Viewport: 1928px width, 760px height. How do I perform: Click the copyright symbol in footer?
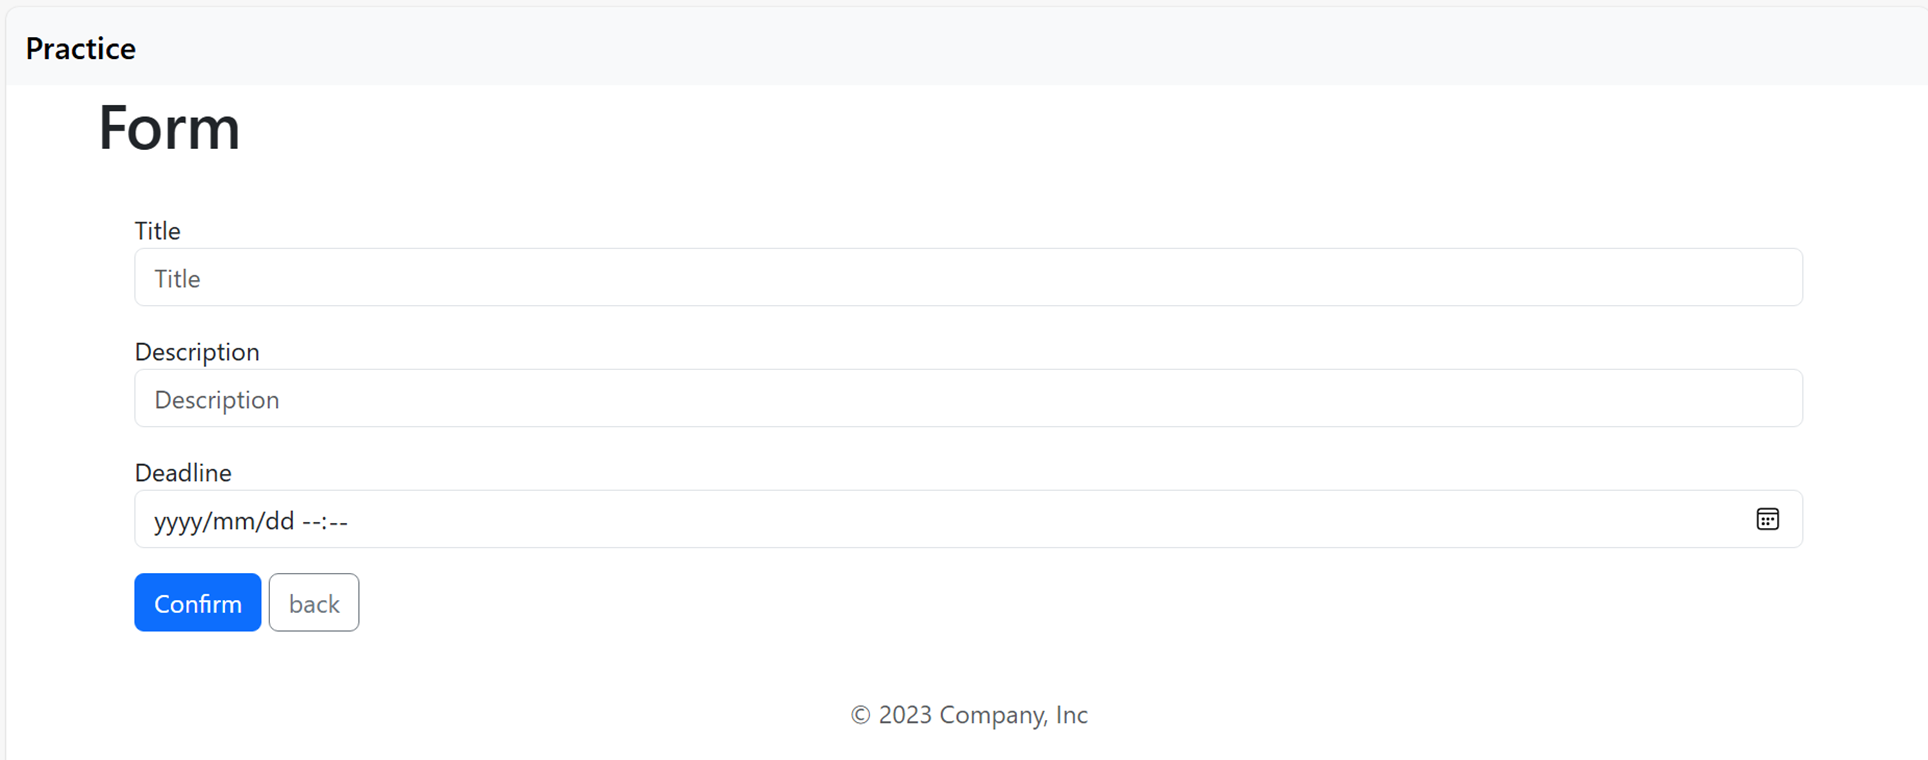click(860, 715)
